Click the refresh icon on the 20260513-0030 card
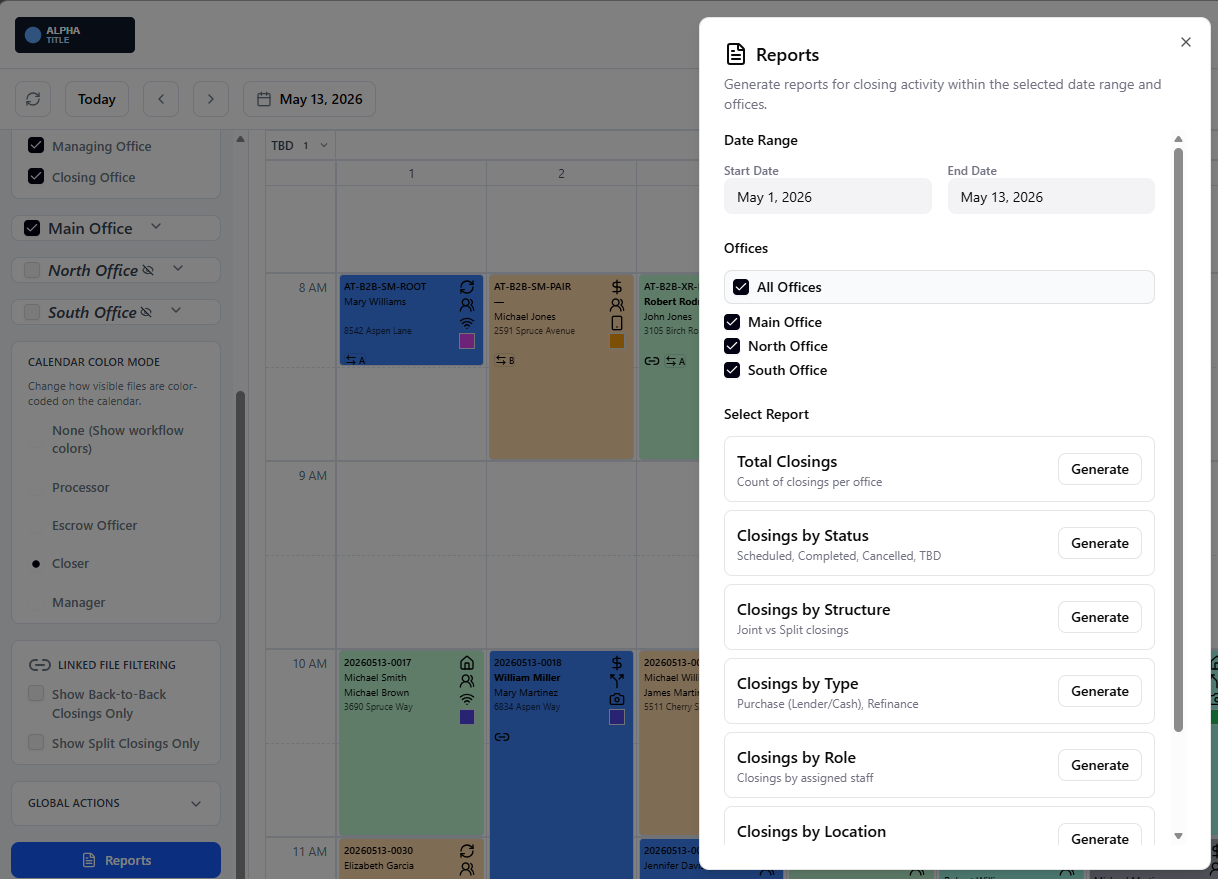 click(x=467, y=851)
